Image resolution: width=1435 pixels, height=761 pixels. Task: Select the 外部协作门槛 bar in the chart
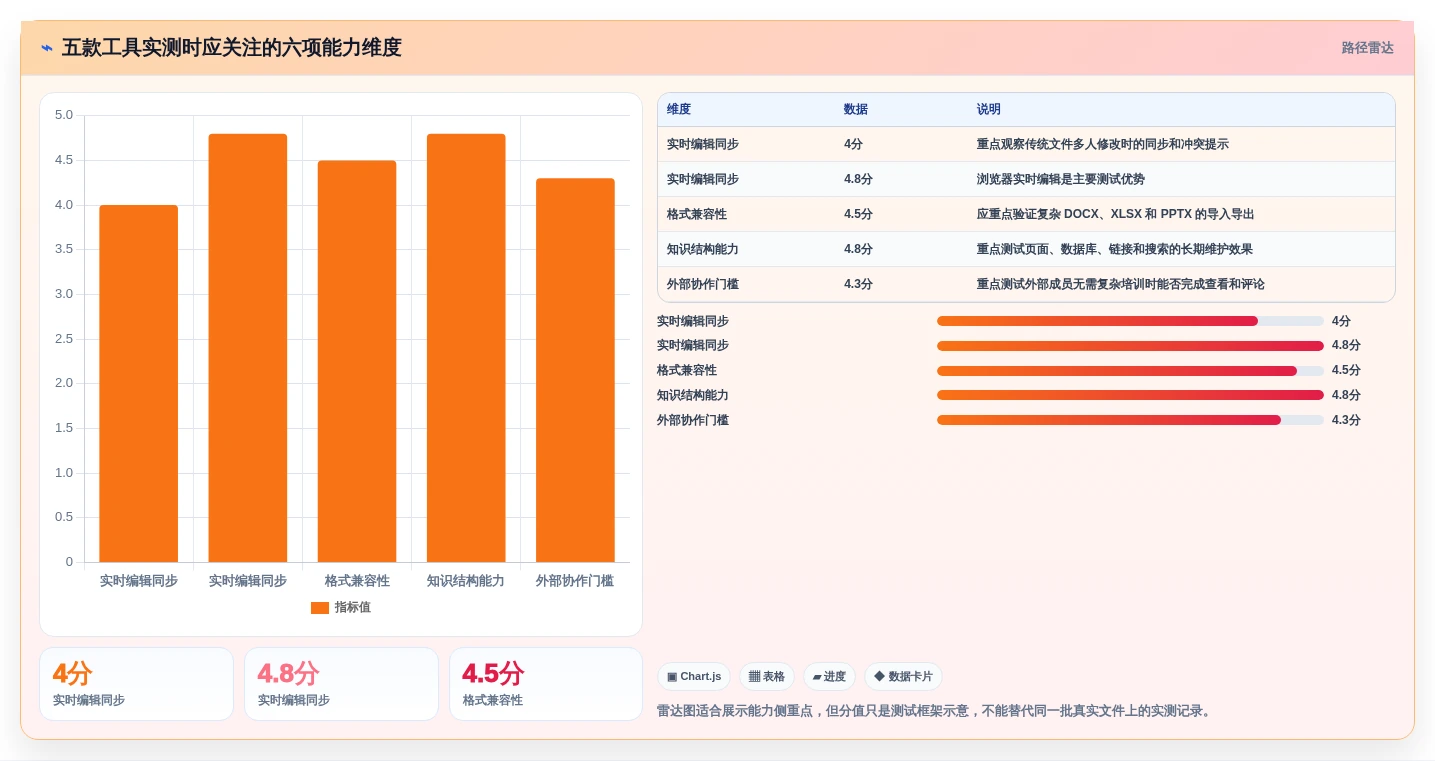point(575,370)
